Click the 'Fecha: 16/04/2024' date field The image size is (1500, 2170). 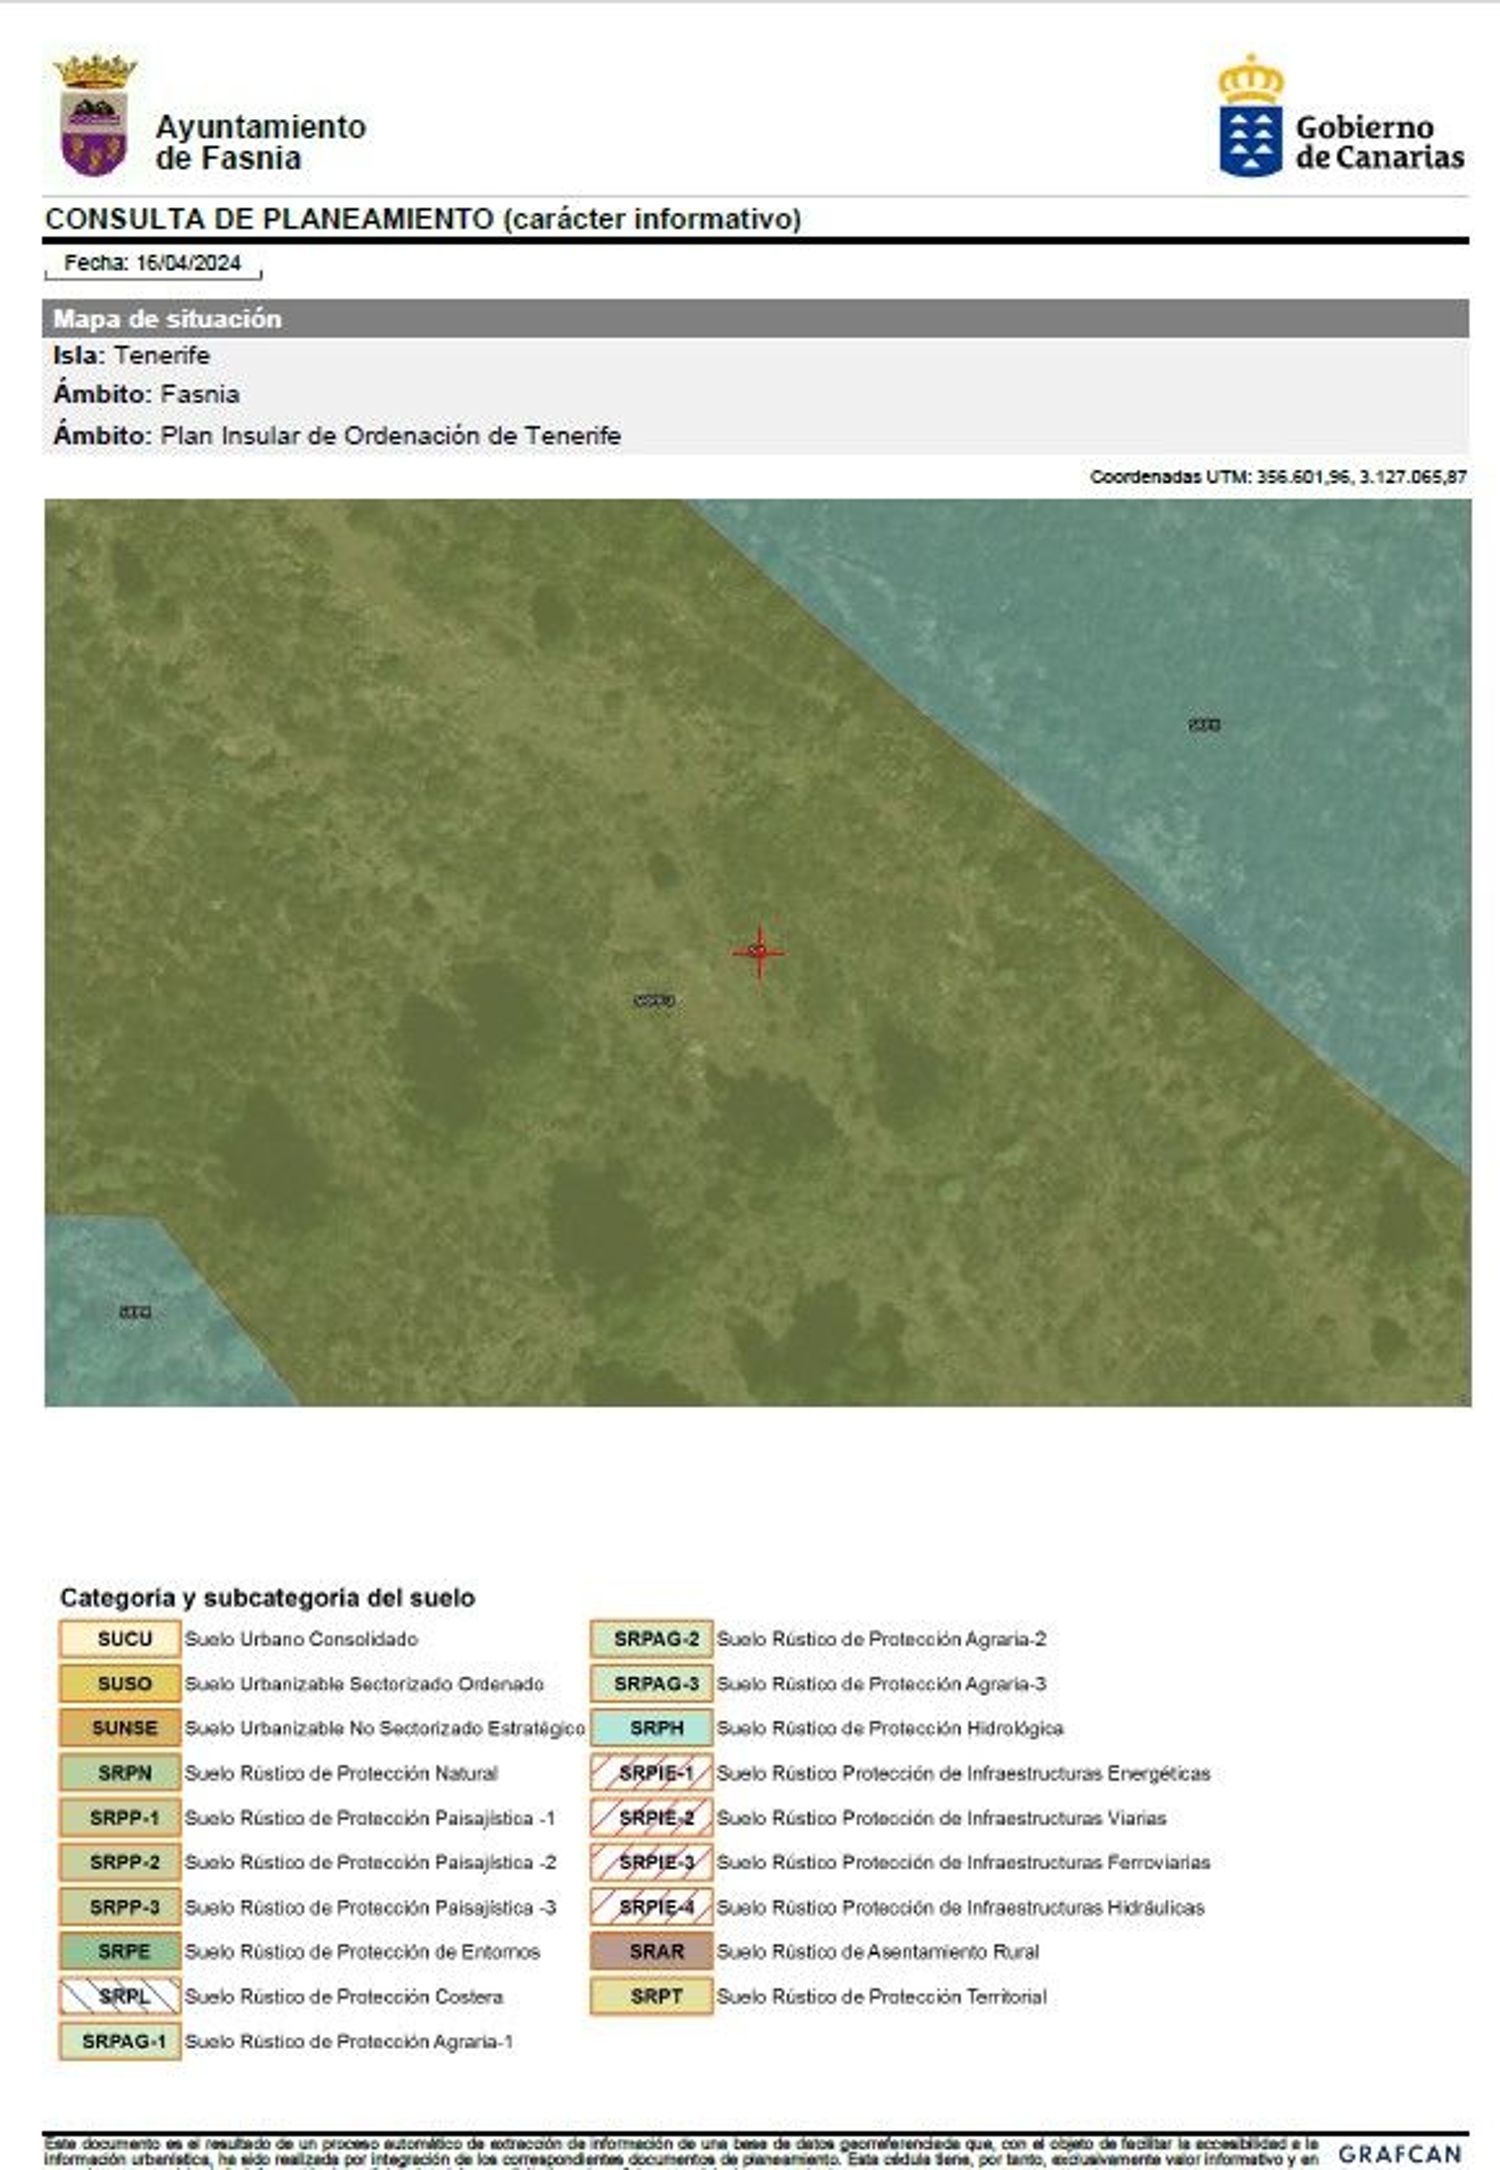153,263
